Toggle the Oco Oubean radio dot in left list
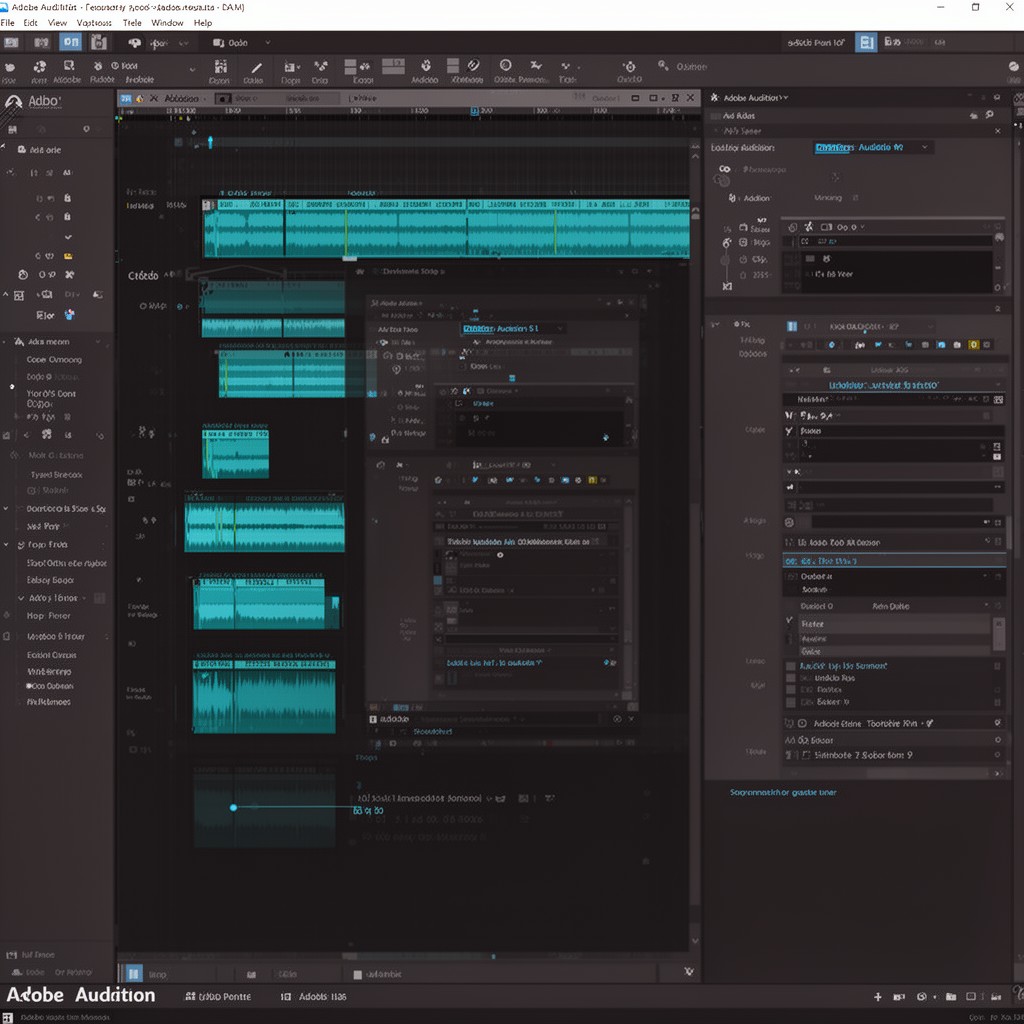Screen dimensions: 1024x1024 pos(29,686)
